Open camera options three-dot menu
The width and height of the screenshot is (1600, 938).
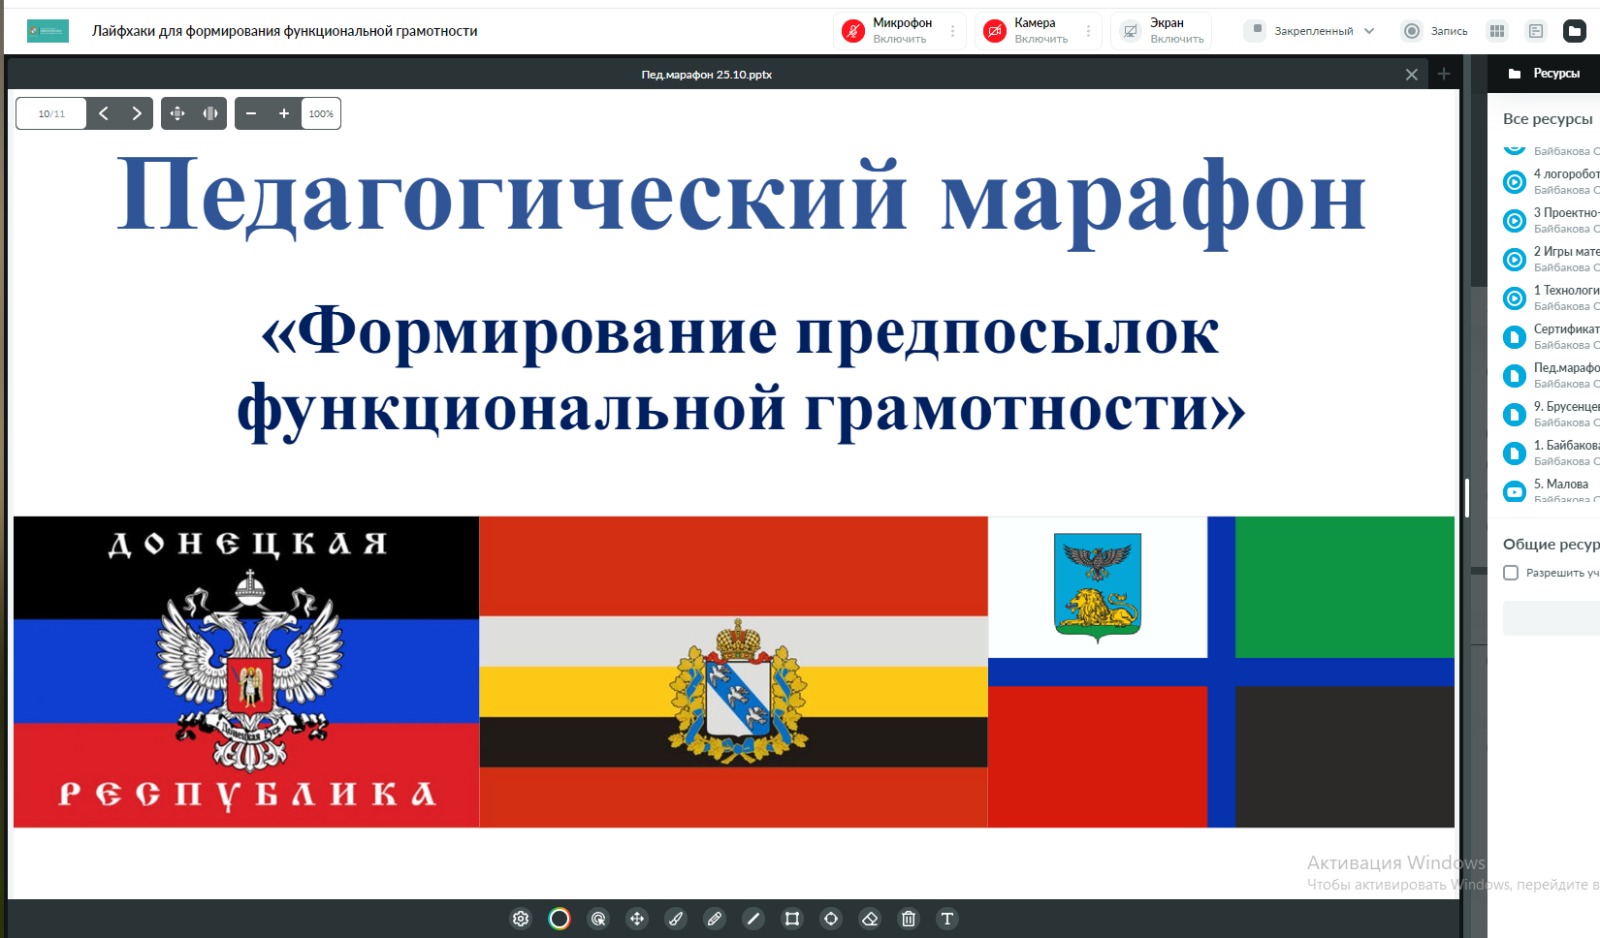[x=1089, y=31]
